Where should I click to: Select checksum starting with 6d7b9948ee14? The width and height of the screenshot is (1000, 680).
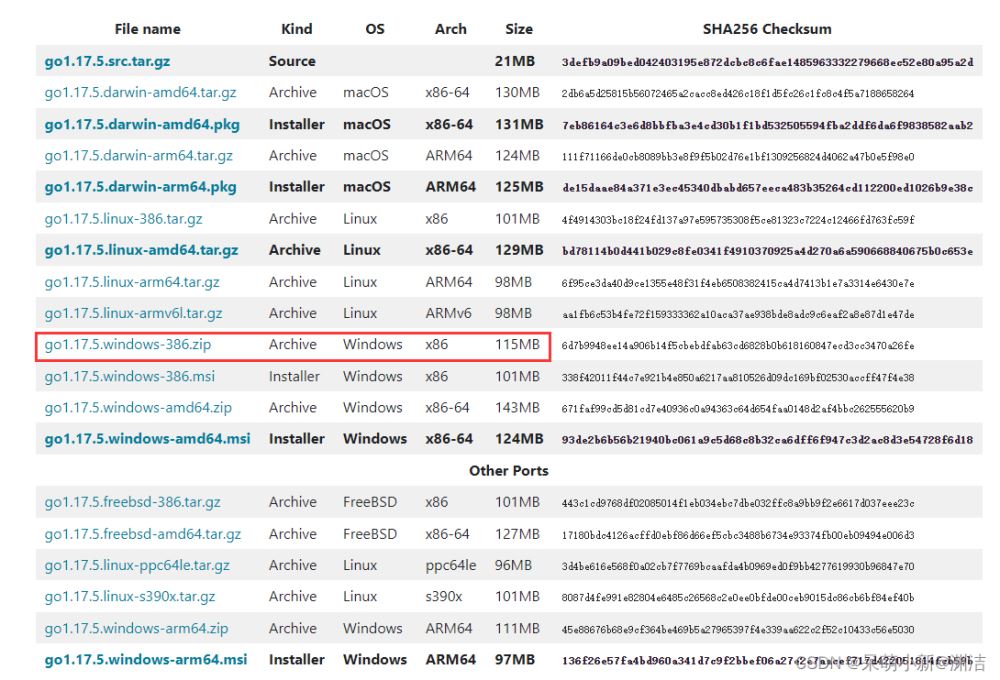[738, 346]
